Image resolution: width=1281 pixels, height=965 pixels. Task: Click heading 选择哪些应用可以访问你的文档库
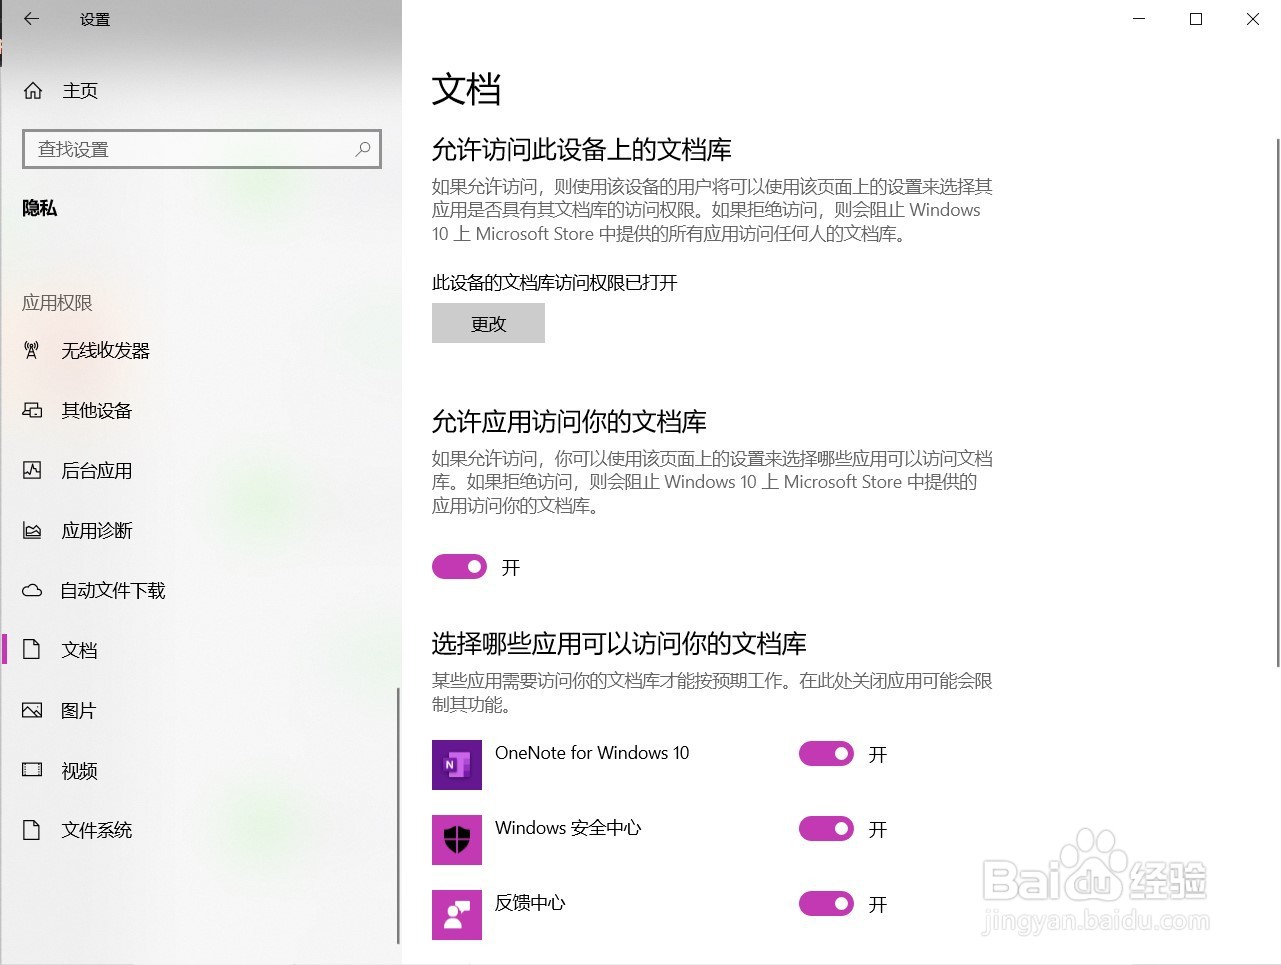coord(619,644)
